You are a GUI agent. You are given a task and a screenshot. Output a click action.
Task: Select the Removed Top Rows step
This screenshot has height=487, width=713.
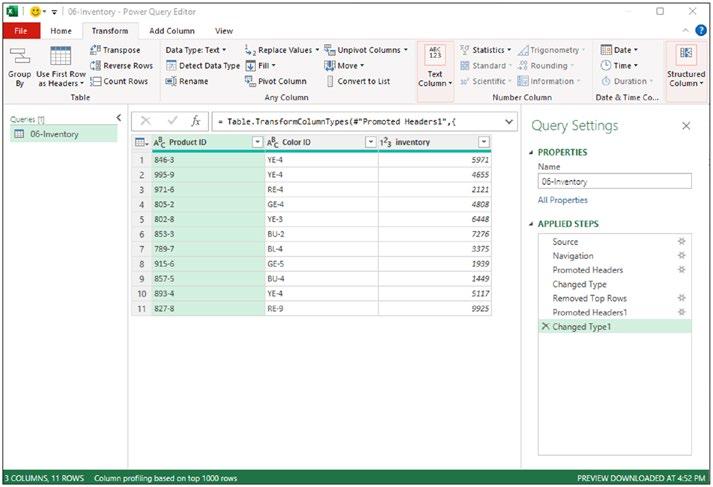click(x=589, y=298)
